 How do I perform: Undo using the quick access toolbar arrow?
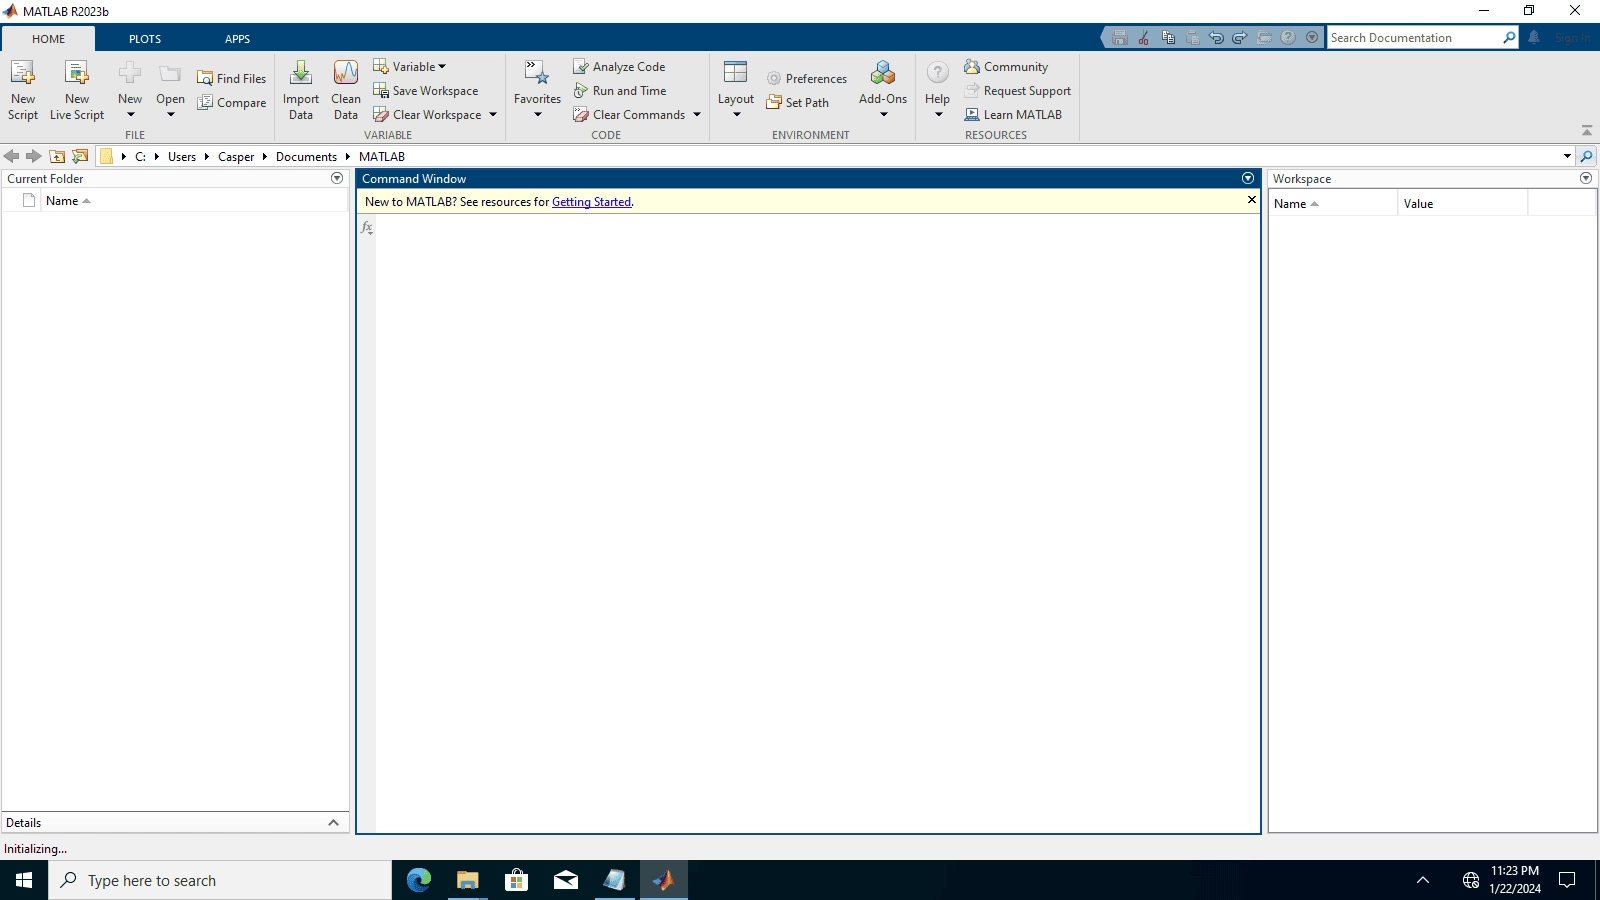click(x=1216, y=38)
